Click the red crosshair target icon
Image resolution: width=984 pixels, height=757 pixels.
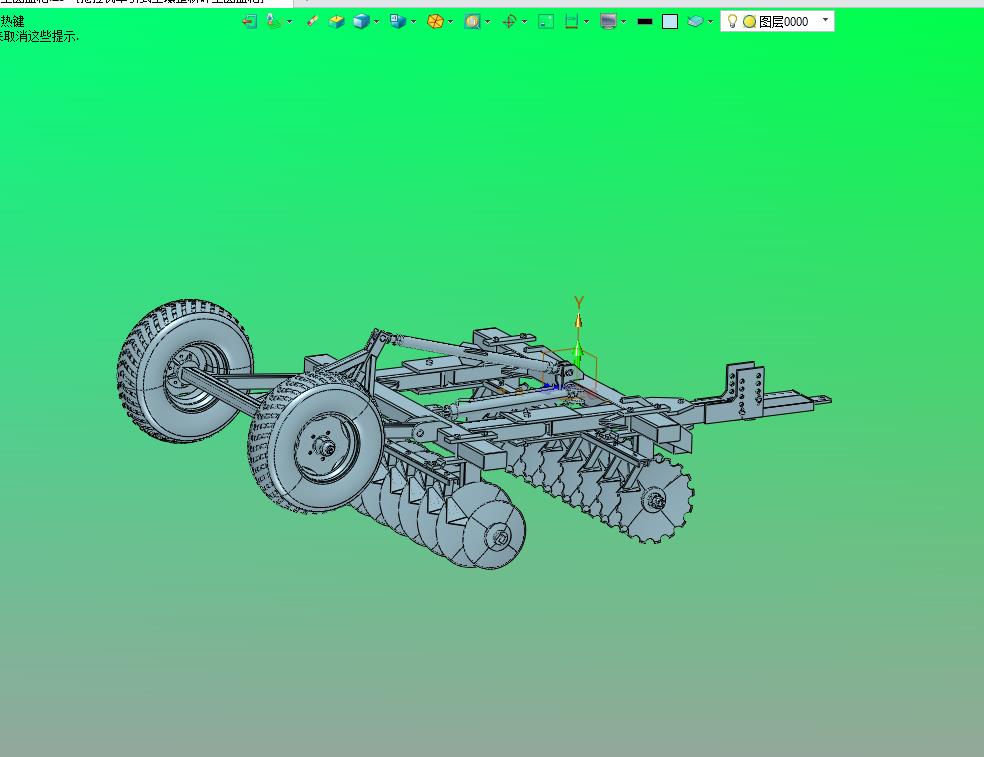coord(509,22)
